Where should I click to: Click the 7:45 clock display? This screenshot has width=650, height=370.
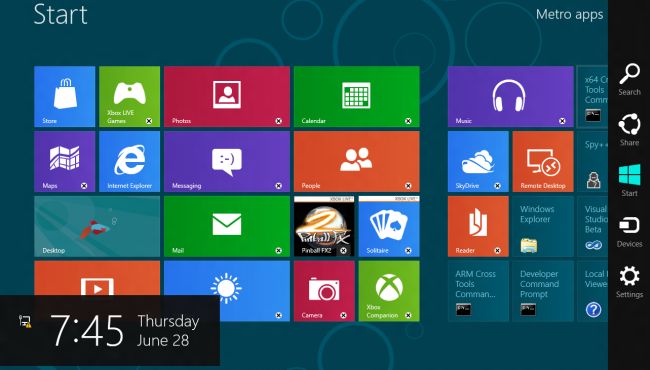coord(87,331)
